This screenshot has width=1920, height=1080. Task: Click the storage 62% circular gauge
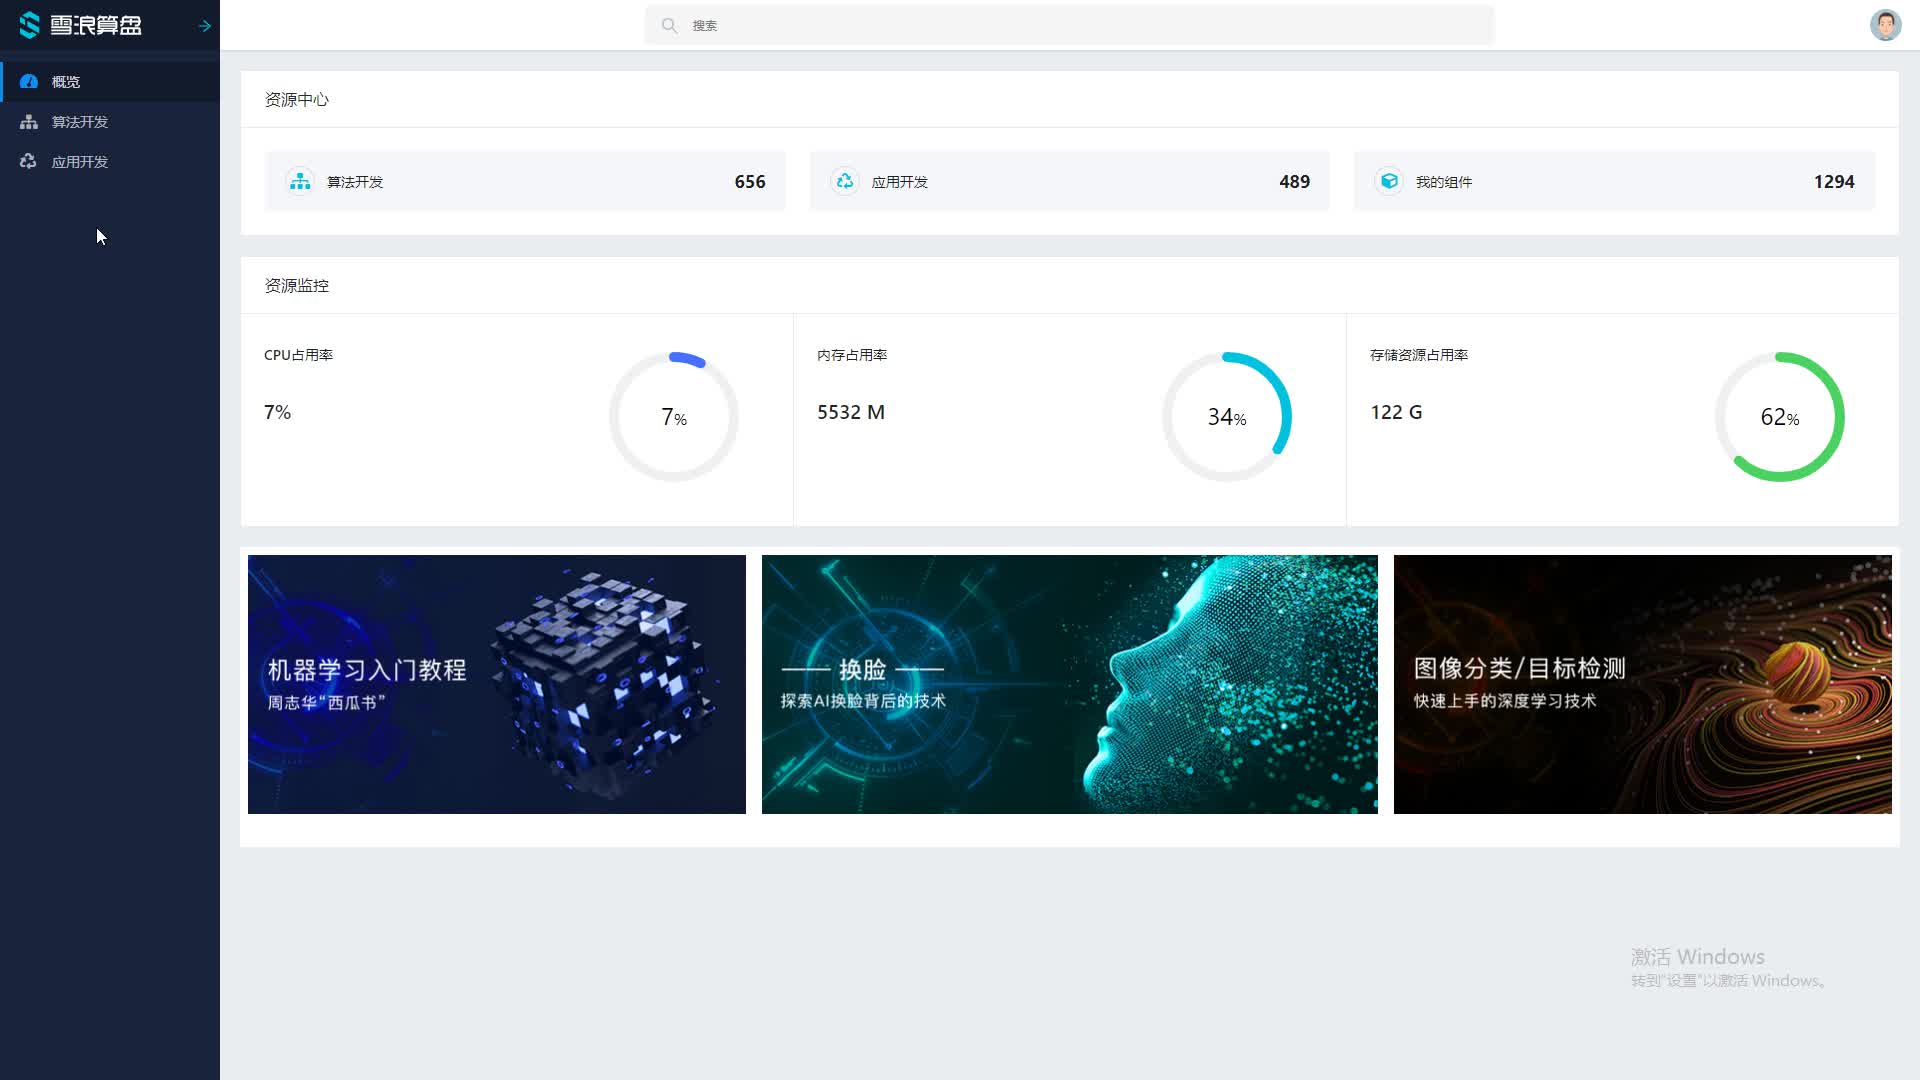point(1780,417)
